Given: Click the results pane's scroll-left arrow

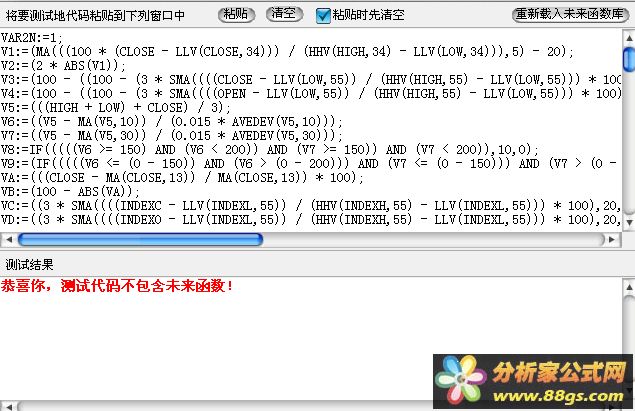Looking at the screenshot, I should click(x=9, y=405).
